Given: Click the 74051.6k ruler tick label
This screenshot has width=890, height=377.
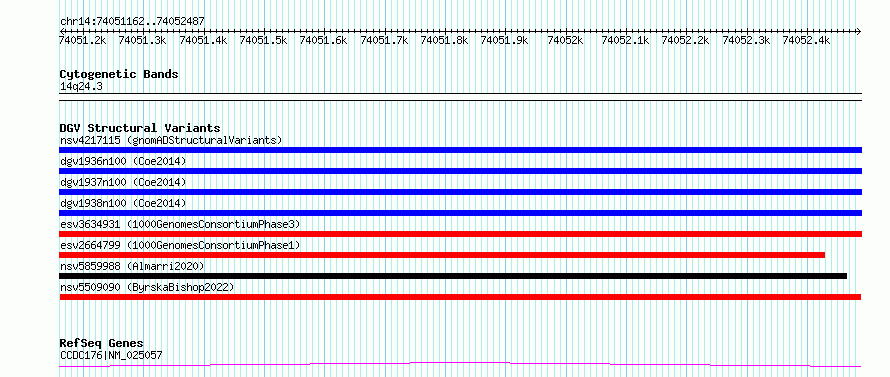Looking at the screenshot, I should [x=324, y=40].
